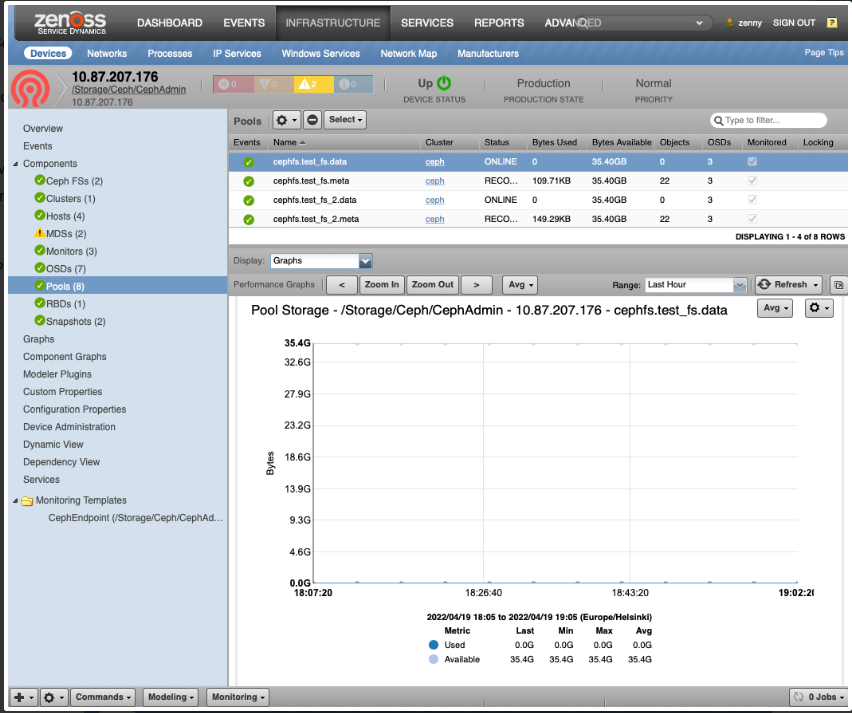
Task: Toggle Monitored checkbox for cephfs.test_fs.data
Action: pyautogui.click(x=752, y=161)
